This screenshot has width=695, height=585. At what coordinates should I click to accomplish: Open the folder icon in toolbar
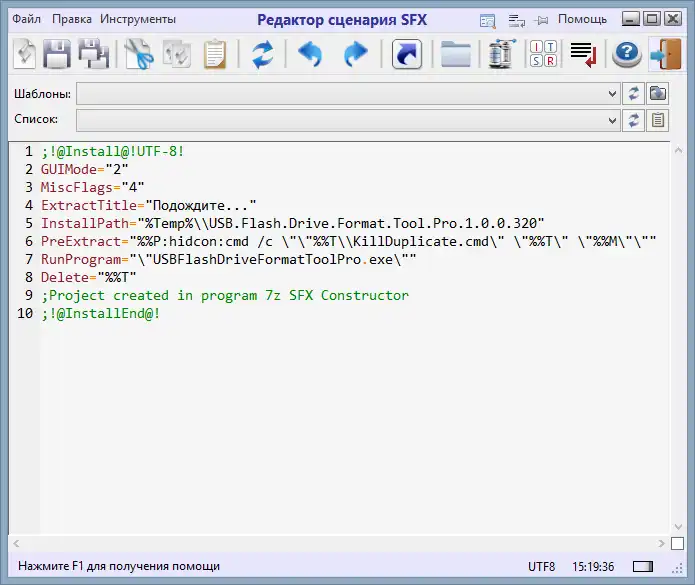coord(456,54)
